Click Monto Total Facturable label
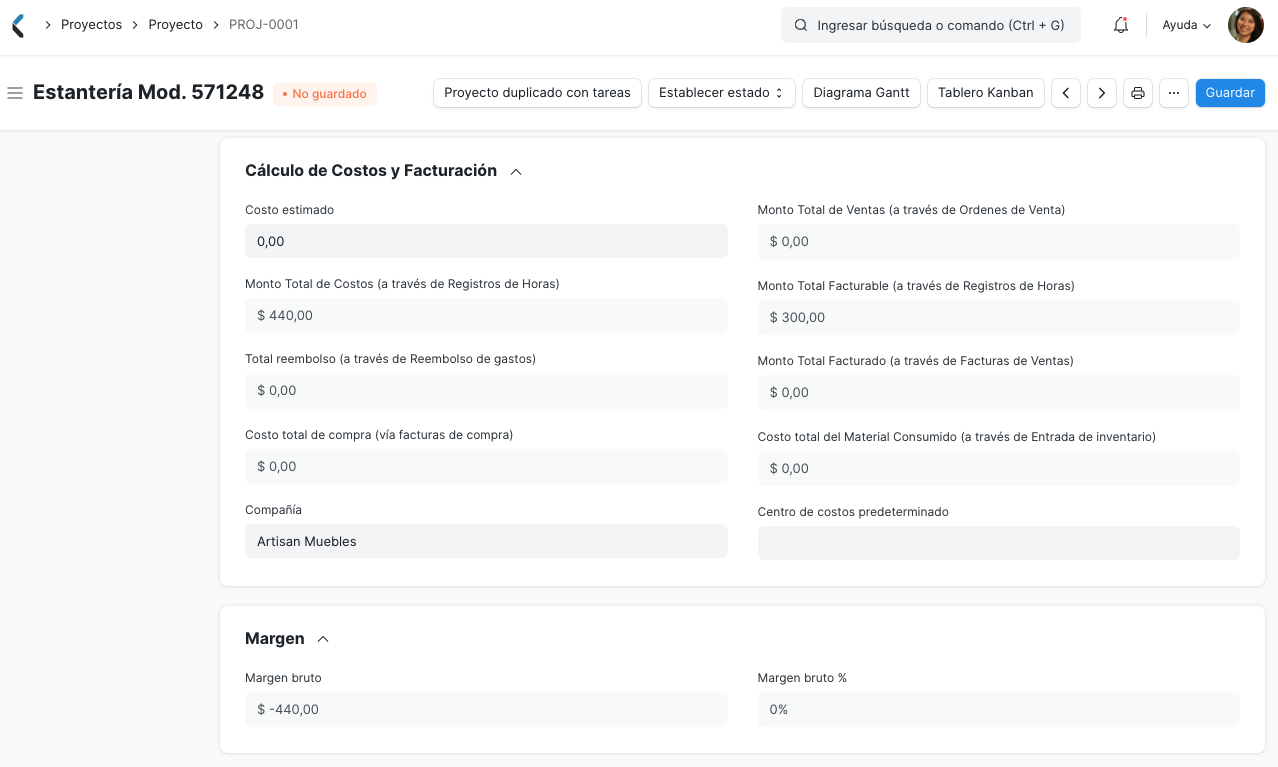Viewport: 1278px width, 767px height. (916, 286)
